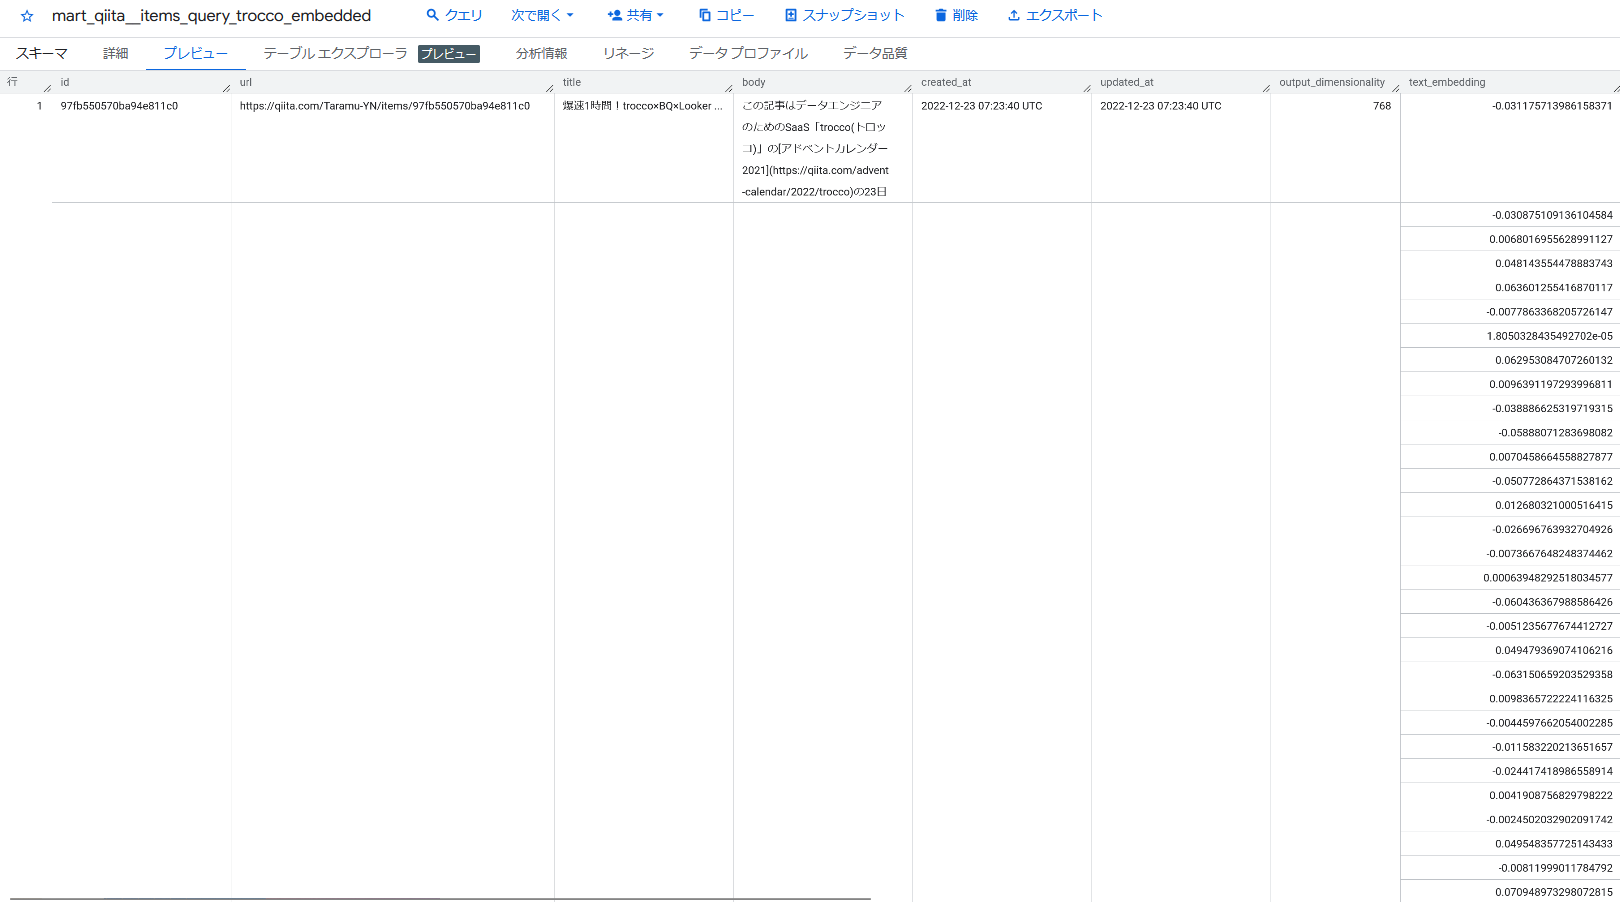
Task: Click the share person icon
Action: click(614, 15)
